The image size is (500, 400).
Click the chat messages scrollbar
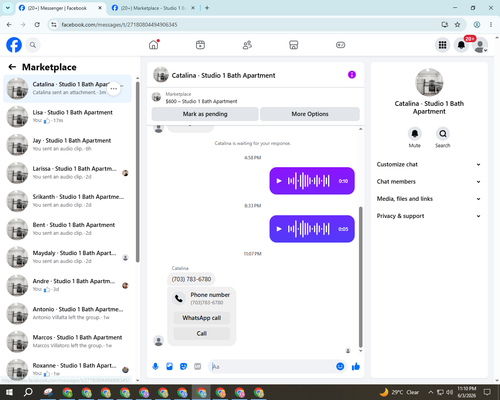coord(360,277)
